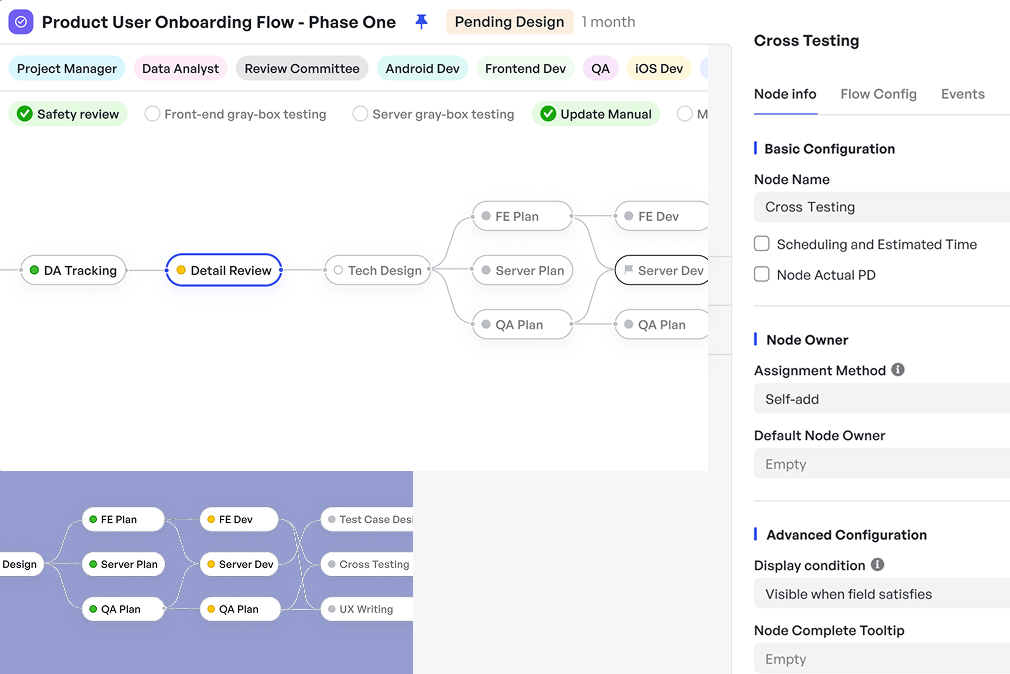The height and width of the screenshot is (674, 1010).
Task: Click the Pending Design status badge
Action: 509,22
